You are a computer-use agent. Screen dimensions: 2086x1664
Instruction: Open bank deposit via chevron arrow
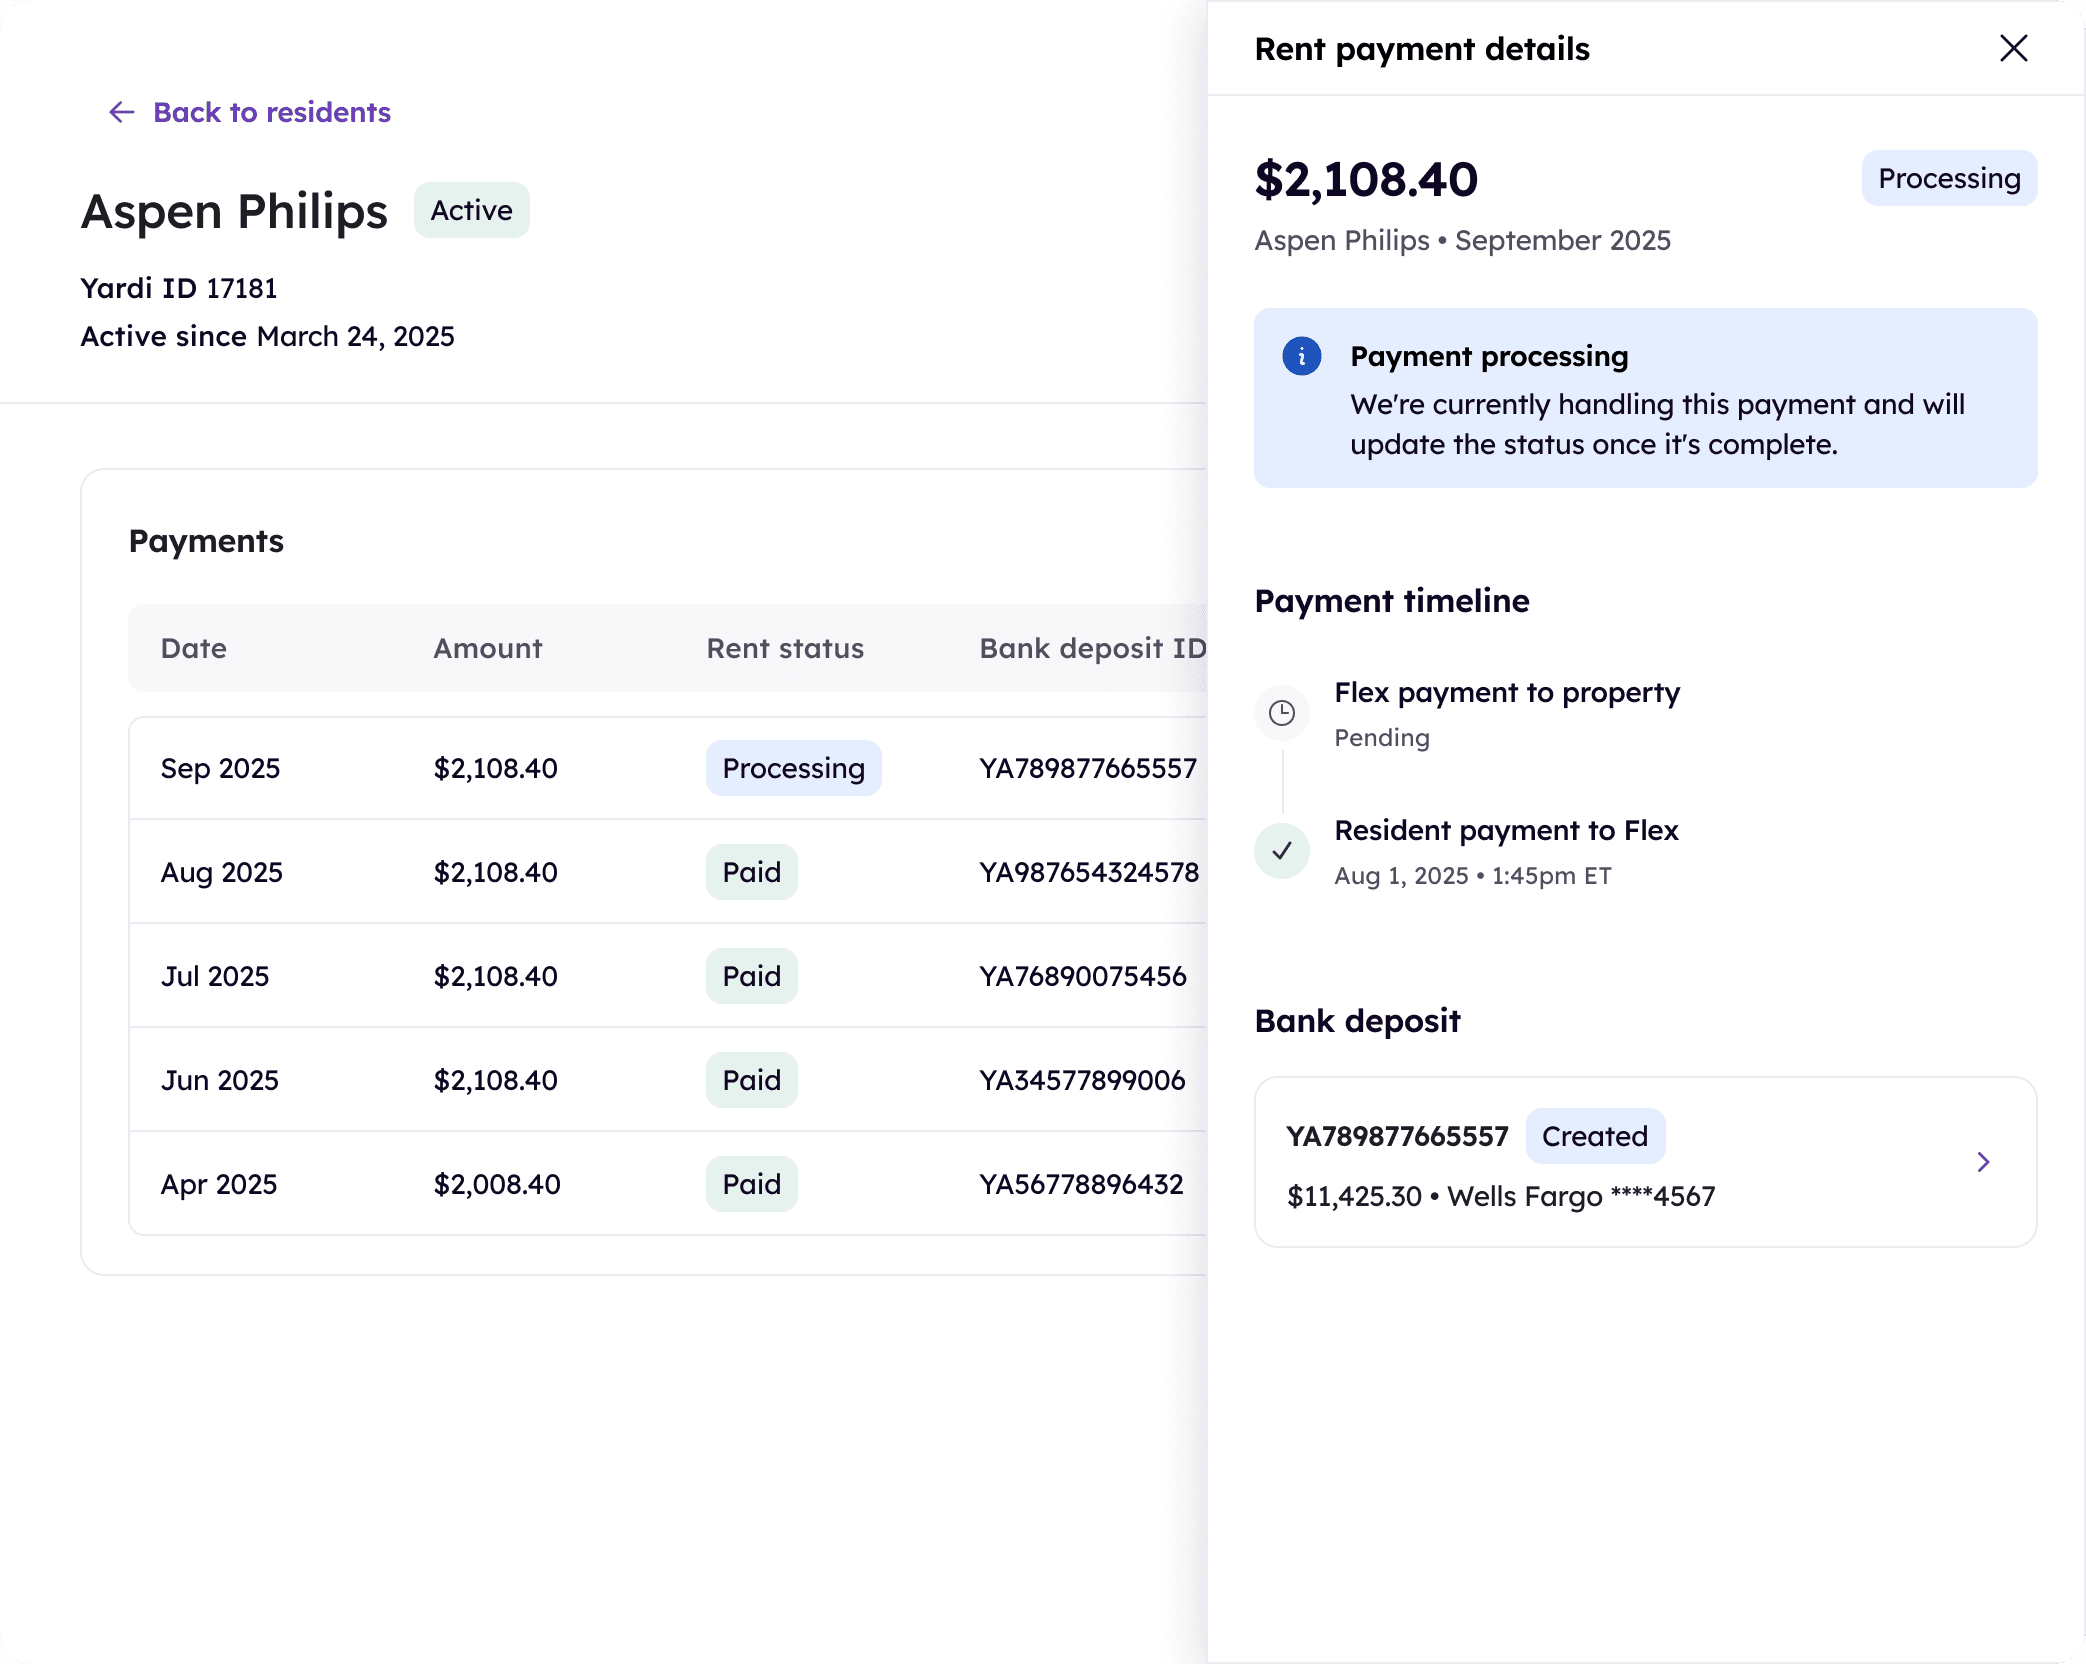point(1983,1162)
